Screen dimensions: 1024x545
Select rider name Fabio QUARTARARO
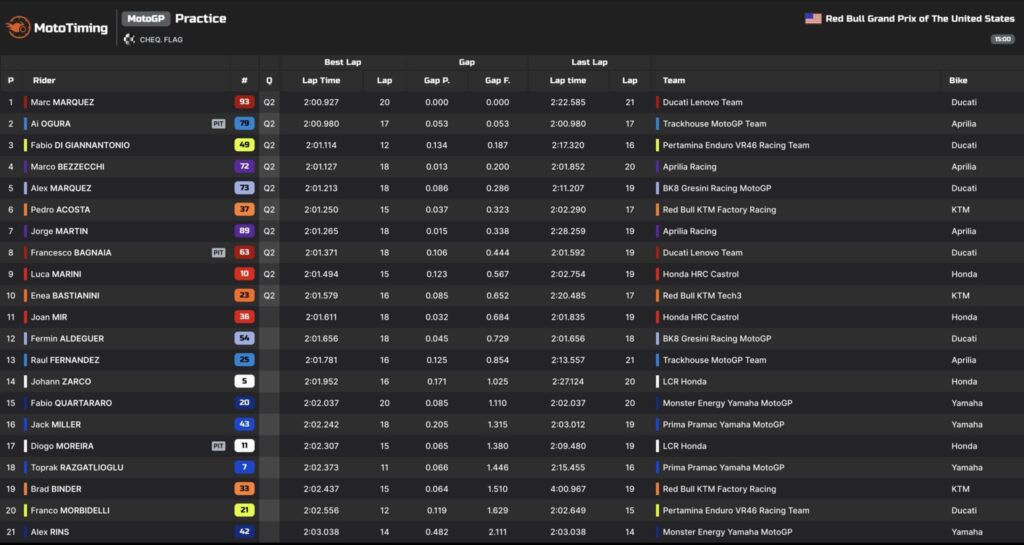click(x=71, y=403)
